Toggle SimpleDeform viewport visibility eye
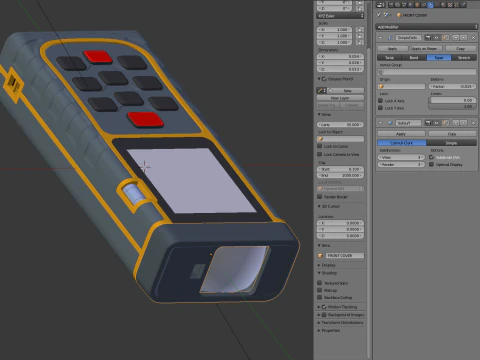 tap(436, 37)
